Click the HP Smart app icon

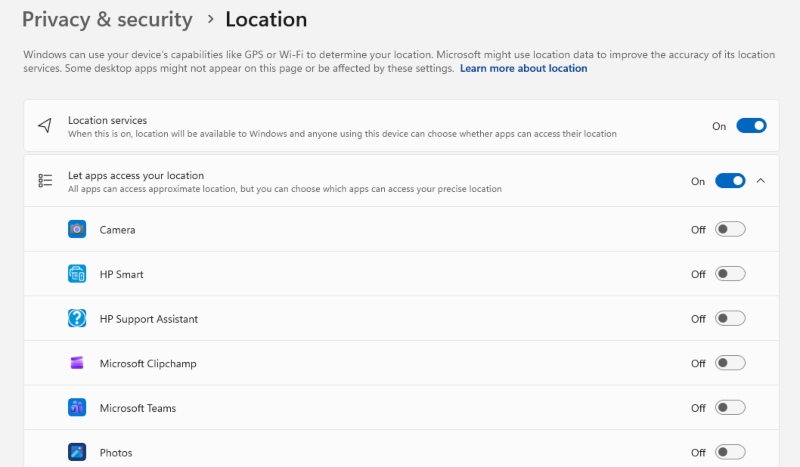(x=77, y=274)
